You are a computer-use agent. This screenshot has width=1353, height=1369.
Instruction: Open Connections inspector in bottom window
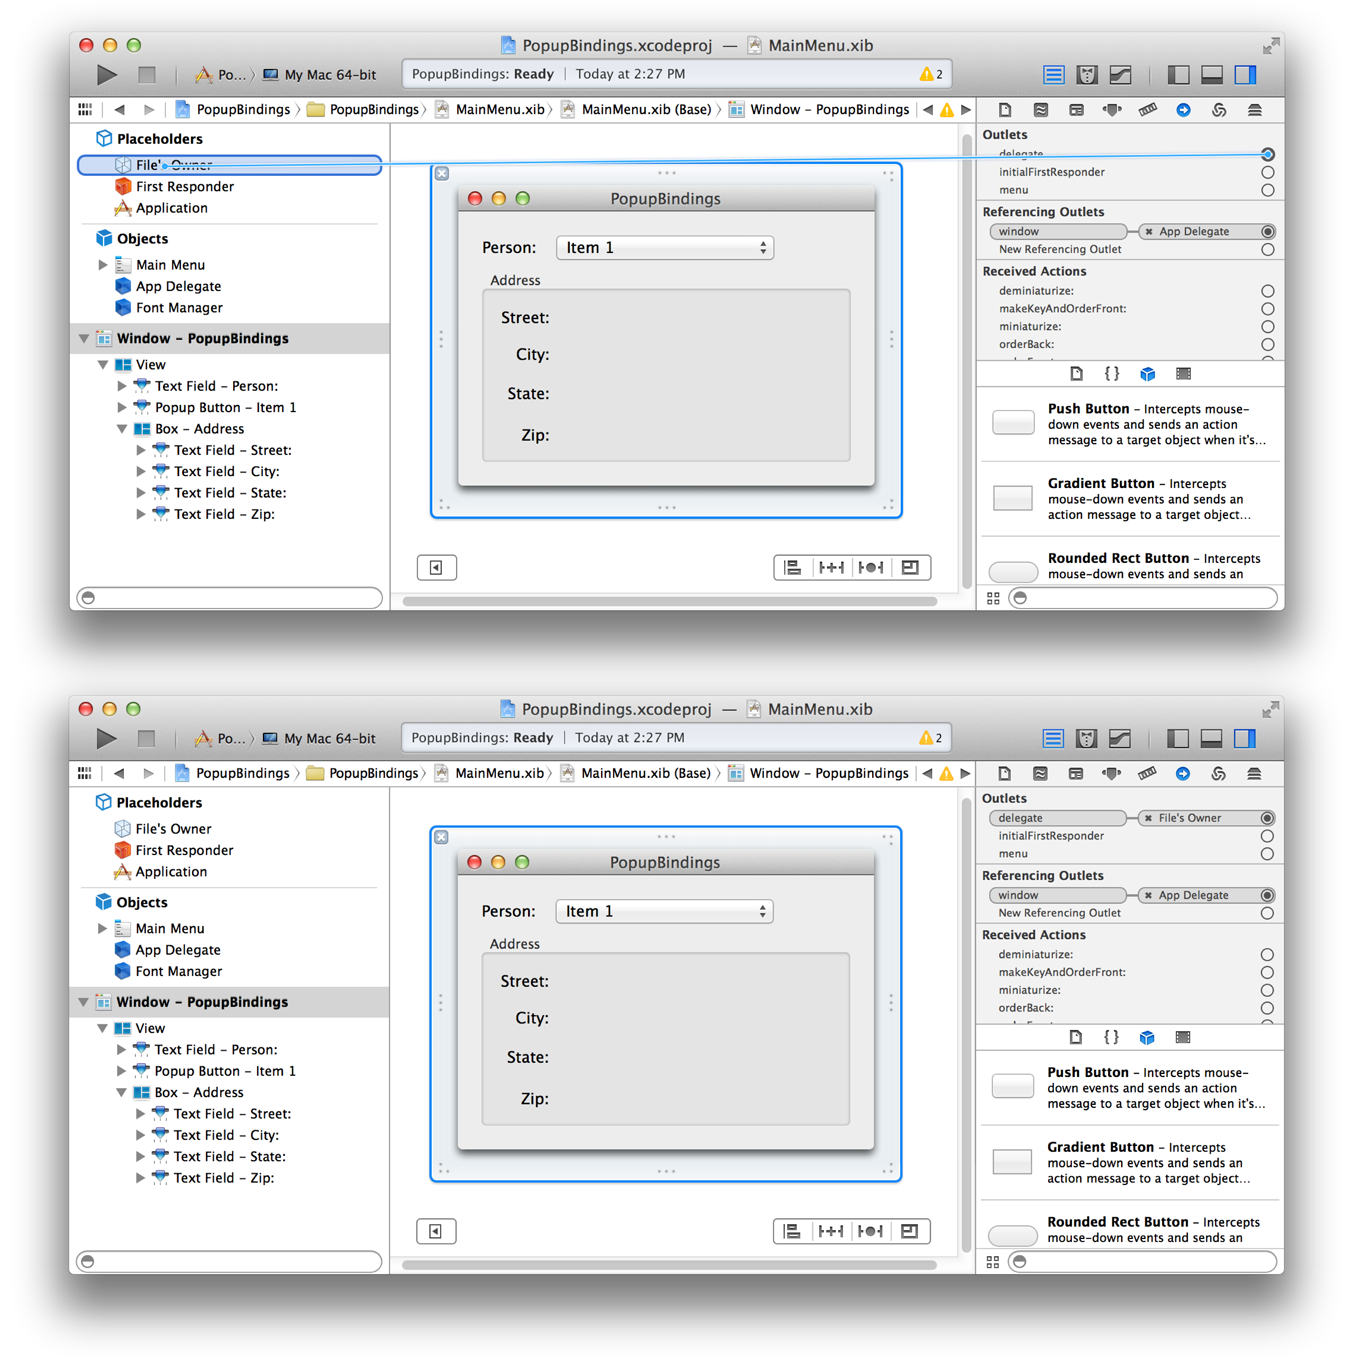(x=1182, y=774)
